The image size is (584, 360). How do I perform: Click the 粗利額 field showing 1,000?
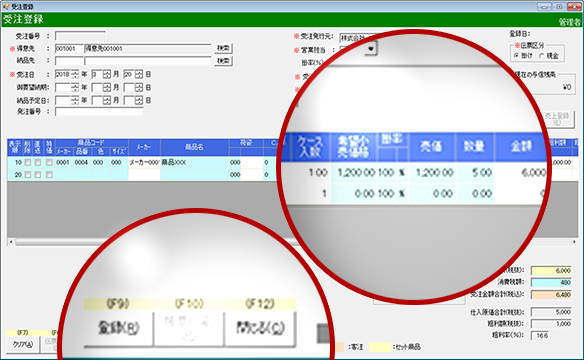point(551,324)
